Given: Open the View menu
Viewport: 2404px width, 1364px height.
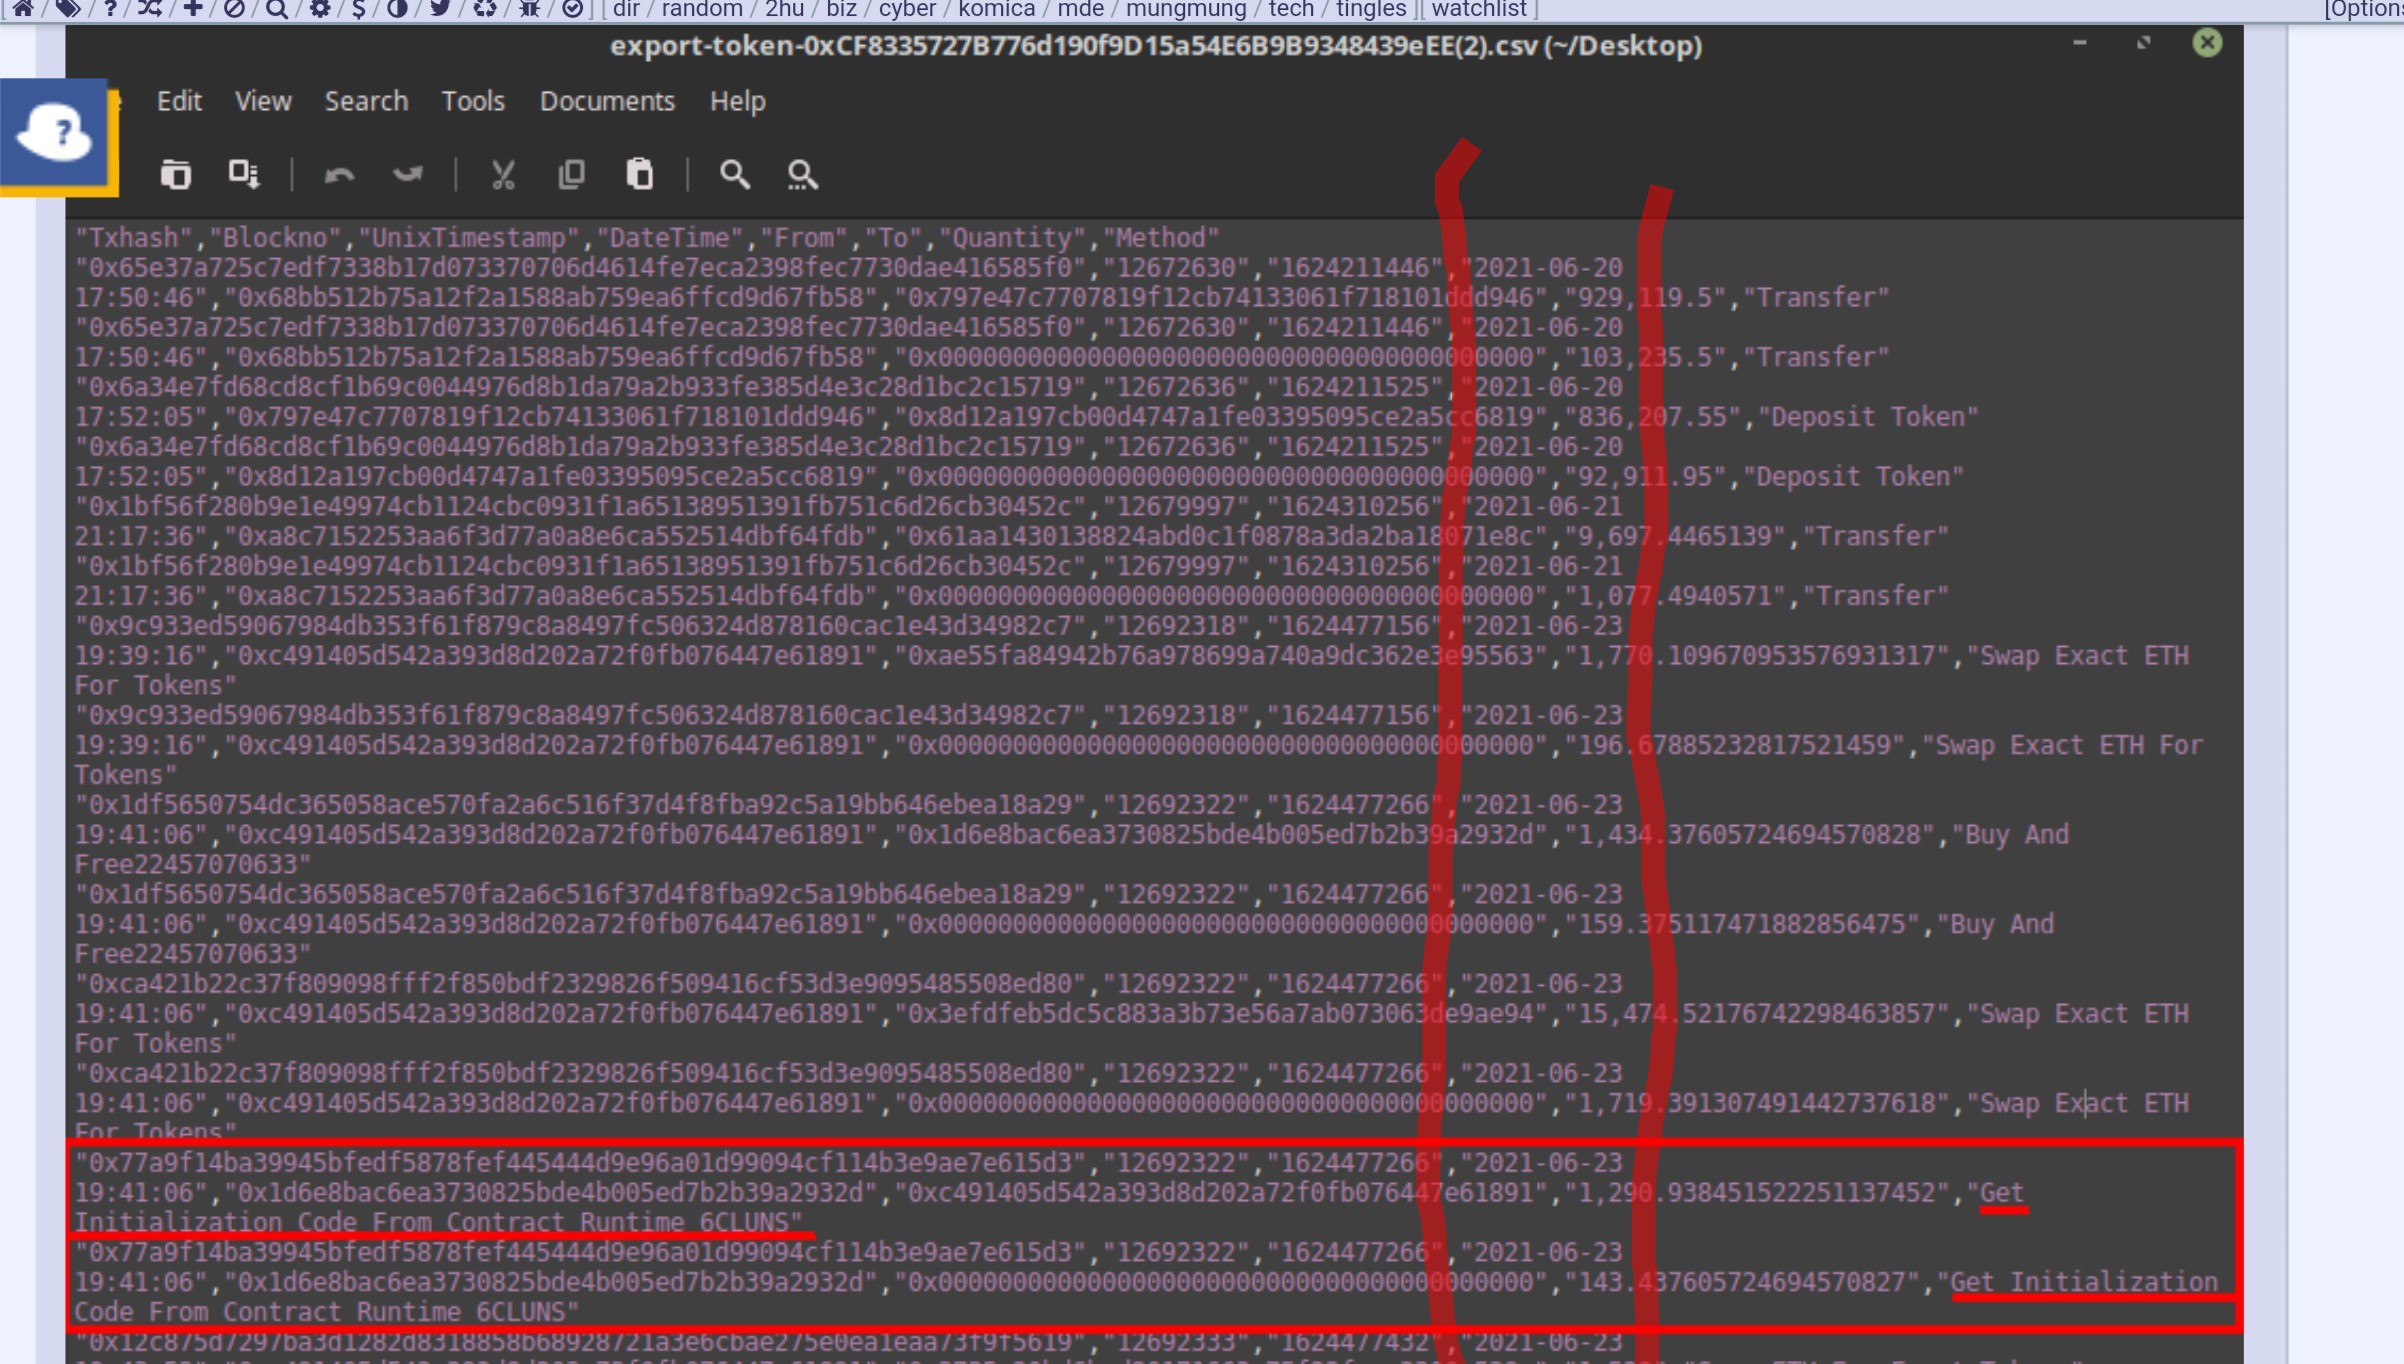Looking at the screenshot, I should 263,101.
